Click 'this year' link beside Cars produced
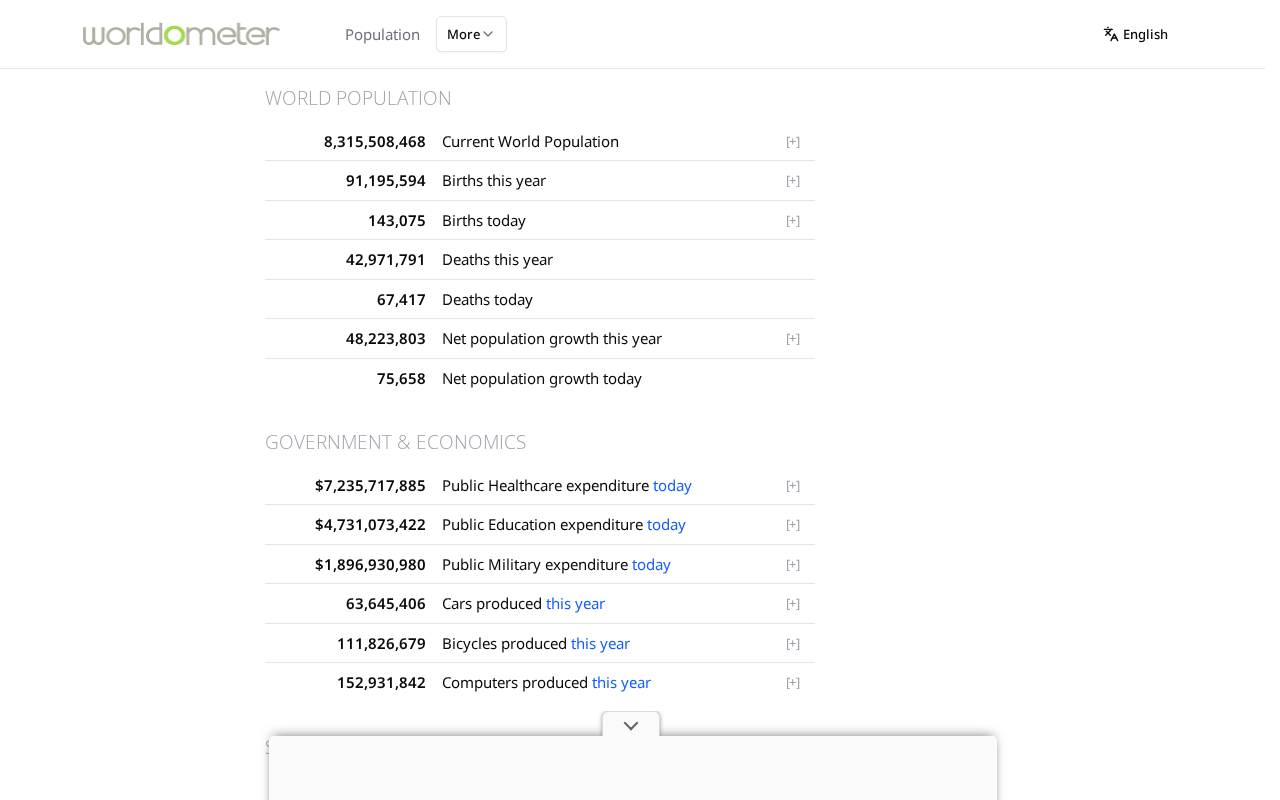This screenshot has height=800, width=1280. pos(575,604)
